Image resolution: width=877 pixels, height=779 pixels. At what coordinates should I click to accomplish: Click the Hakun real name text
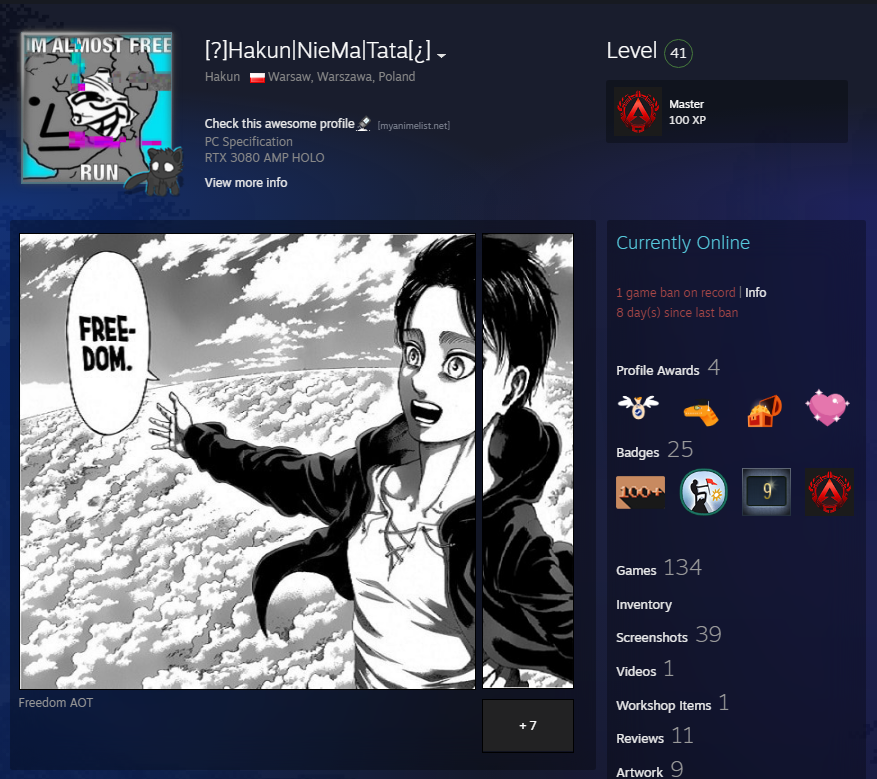click(x=222, y=77)
